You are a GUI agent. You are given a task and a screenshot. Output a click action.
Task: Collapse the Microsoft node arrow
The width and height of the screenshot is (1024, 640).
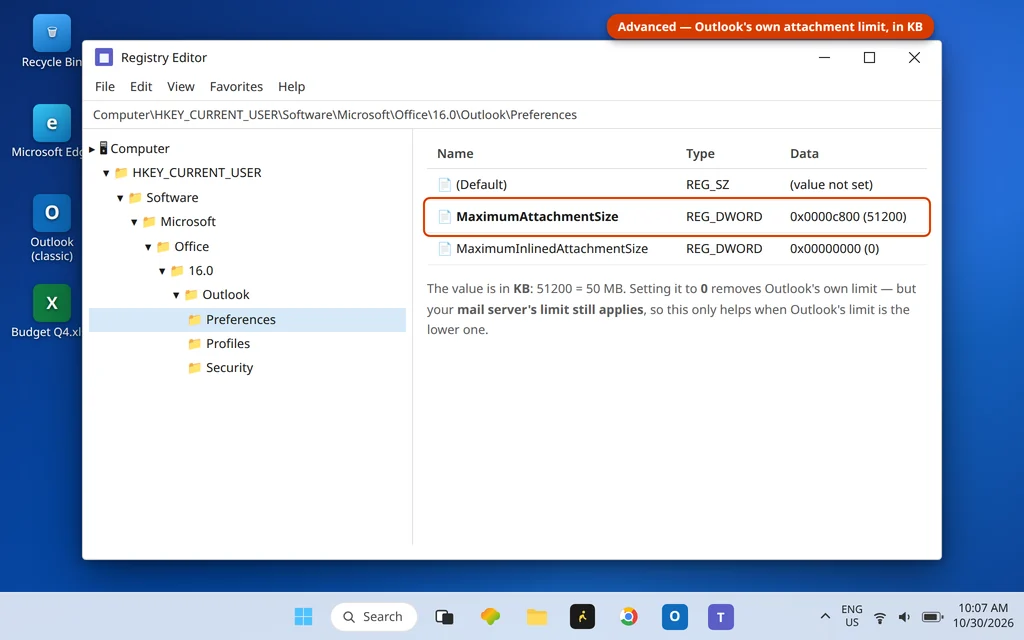pyautogui.click(x=134, y=223)
